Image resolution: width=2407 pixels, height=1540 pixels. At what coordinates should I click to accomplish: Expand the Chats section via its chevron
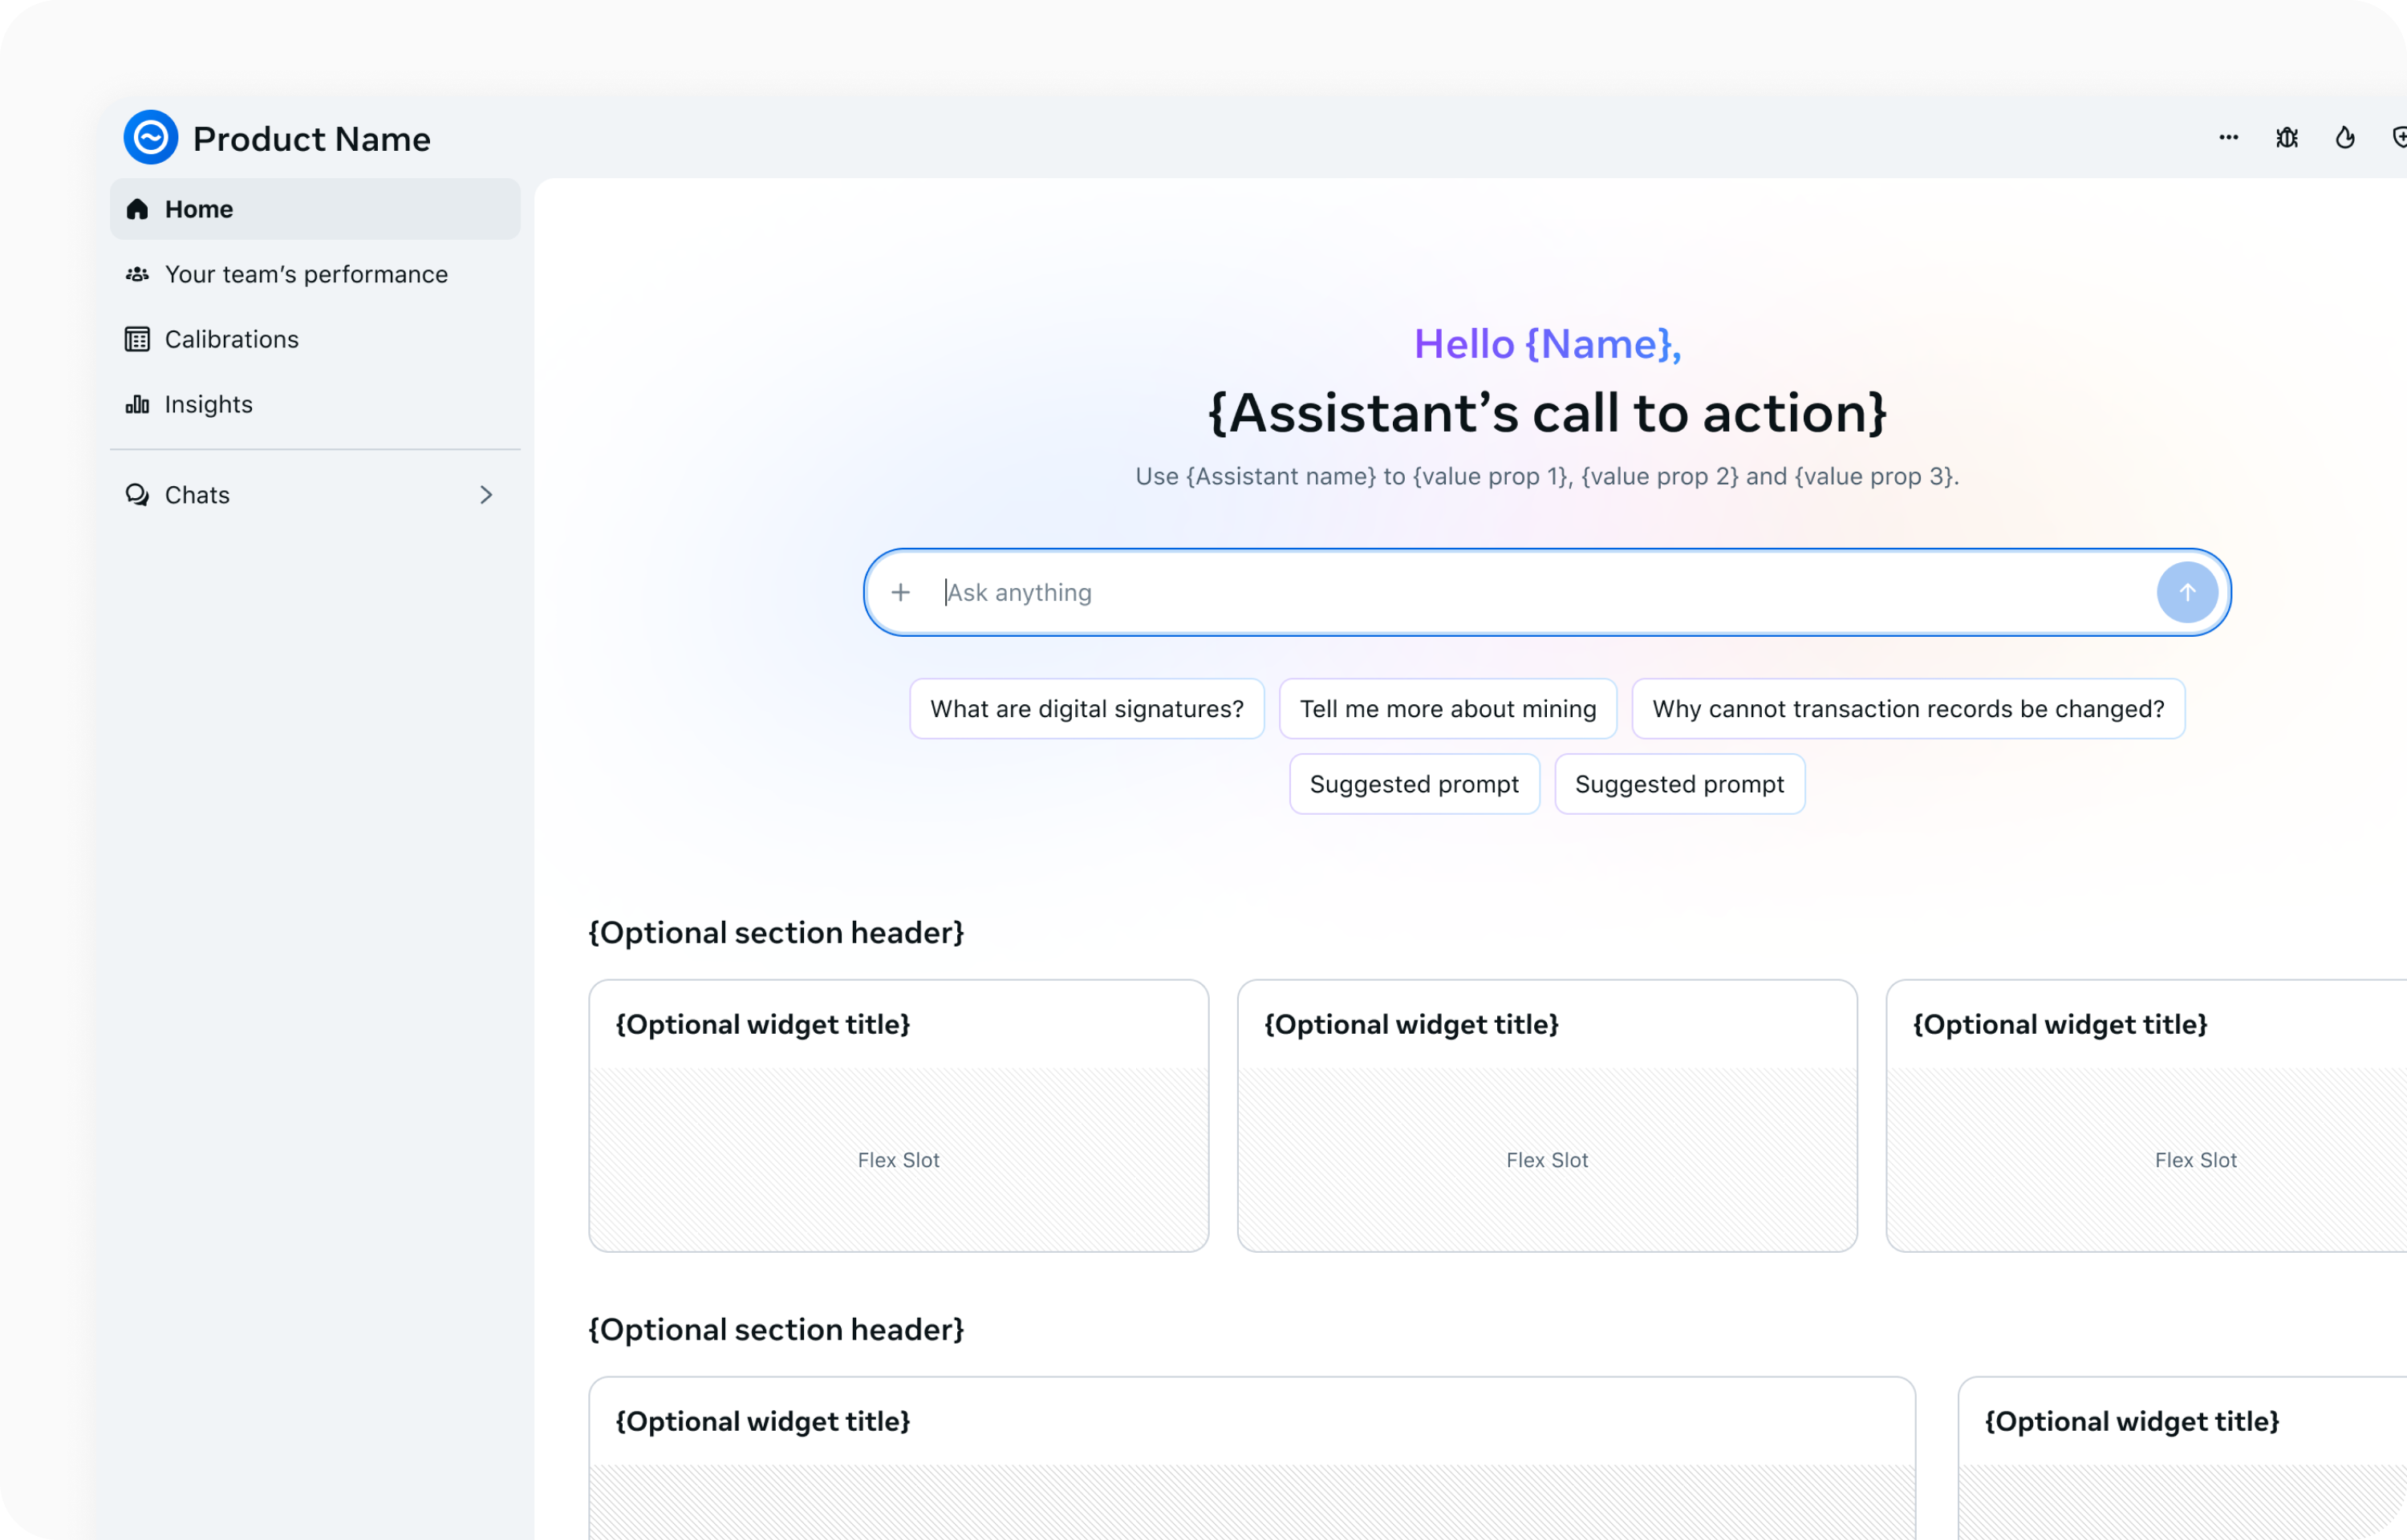486,494
